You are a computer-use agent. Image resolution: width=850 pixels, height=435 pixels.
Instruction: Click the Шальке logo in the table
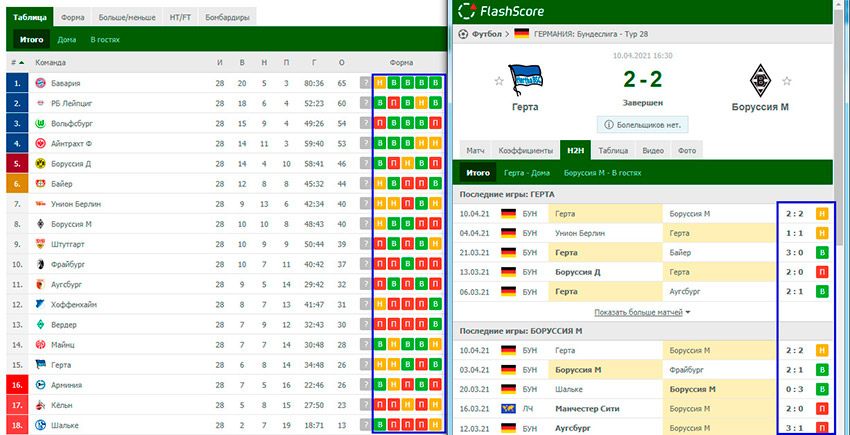tap(40, 425)
